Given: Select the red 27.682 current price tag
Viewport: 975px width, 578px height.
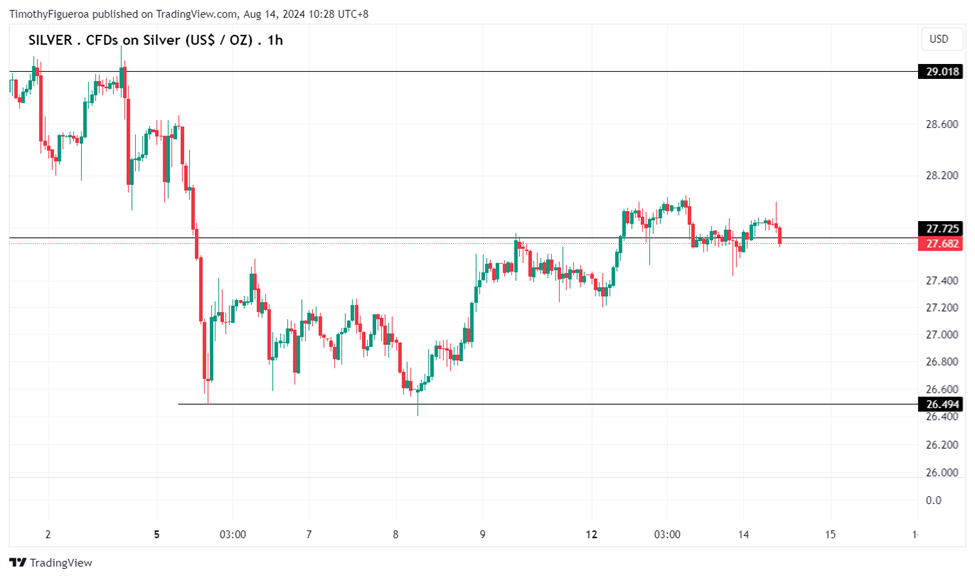Looking at the screenshot, I should tap(942, 244).
